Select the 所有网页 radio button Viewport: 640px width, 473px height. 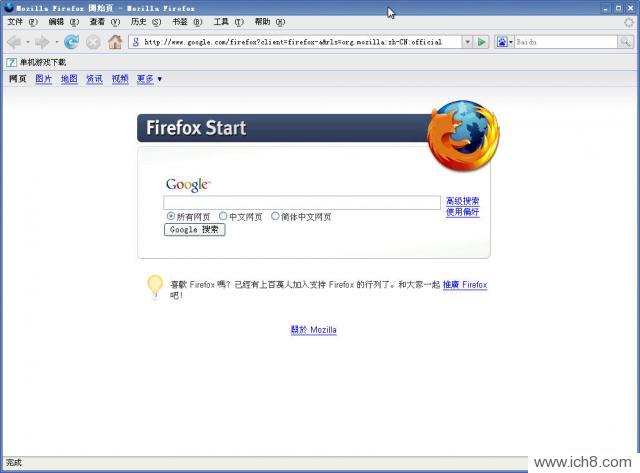[171, 216]
